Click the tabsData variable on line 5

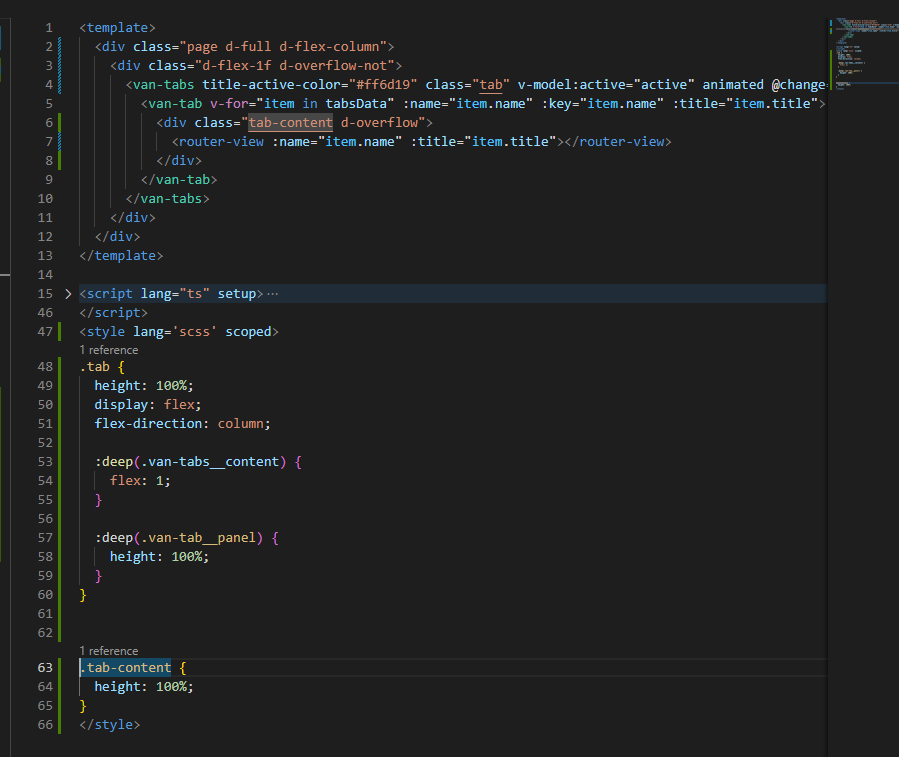(357, 103)
